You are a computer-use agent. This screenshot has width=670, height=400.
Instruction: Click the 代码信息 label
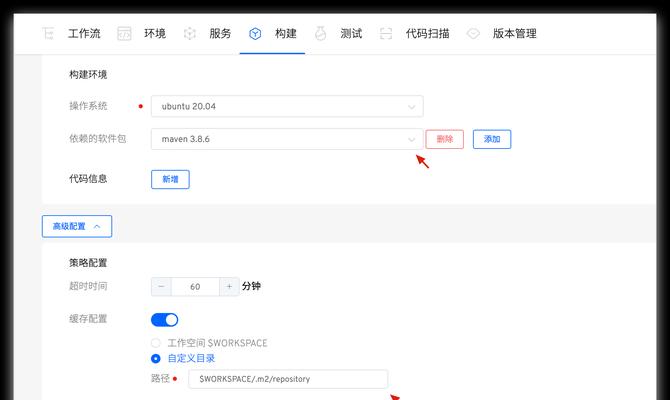88,179
